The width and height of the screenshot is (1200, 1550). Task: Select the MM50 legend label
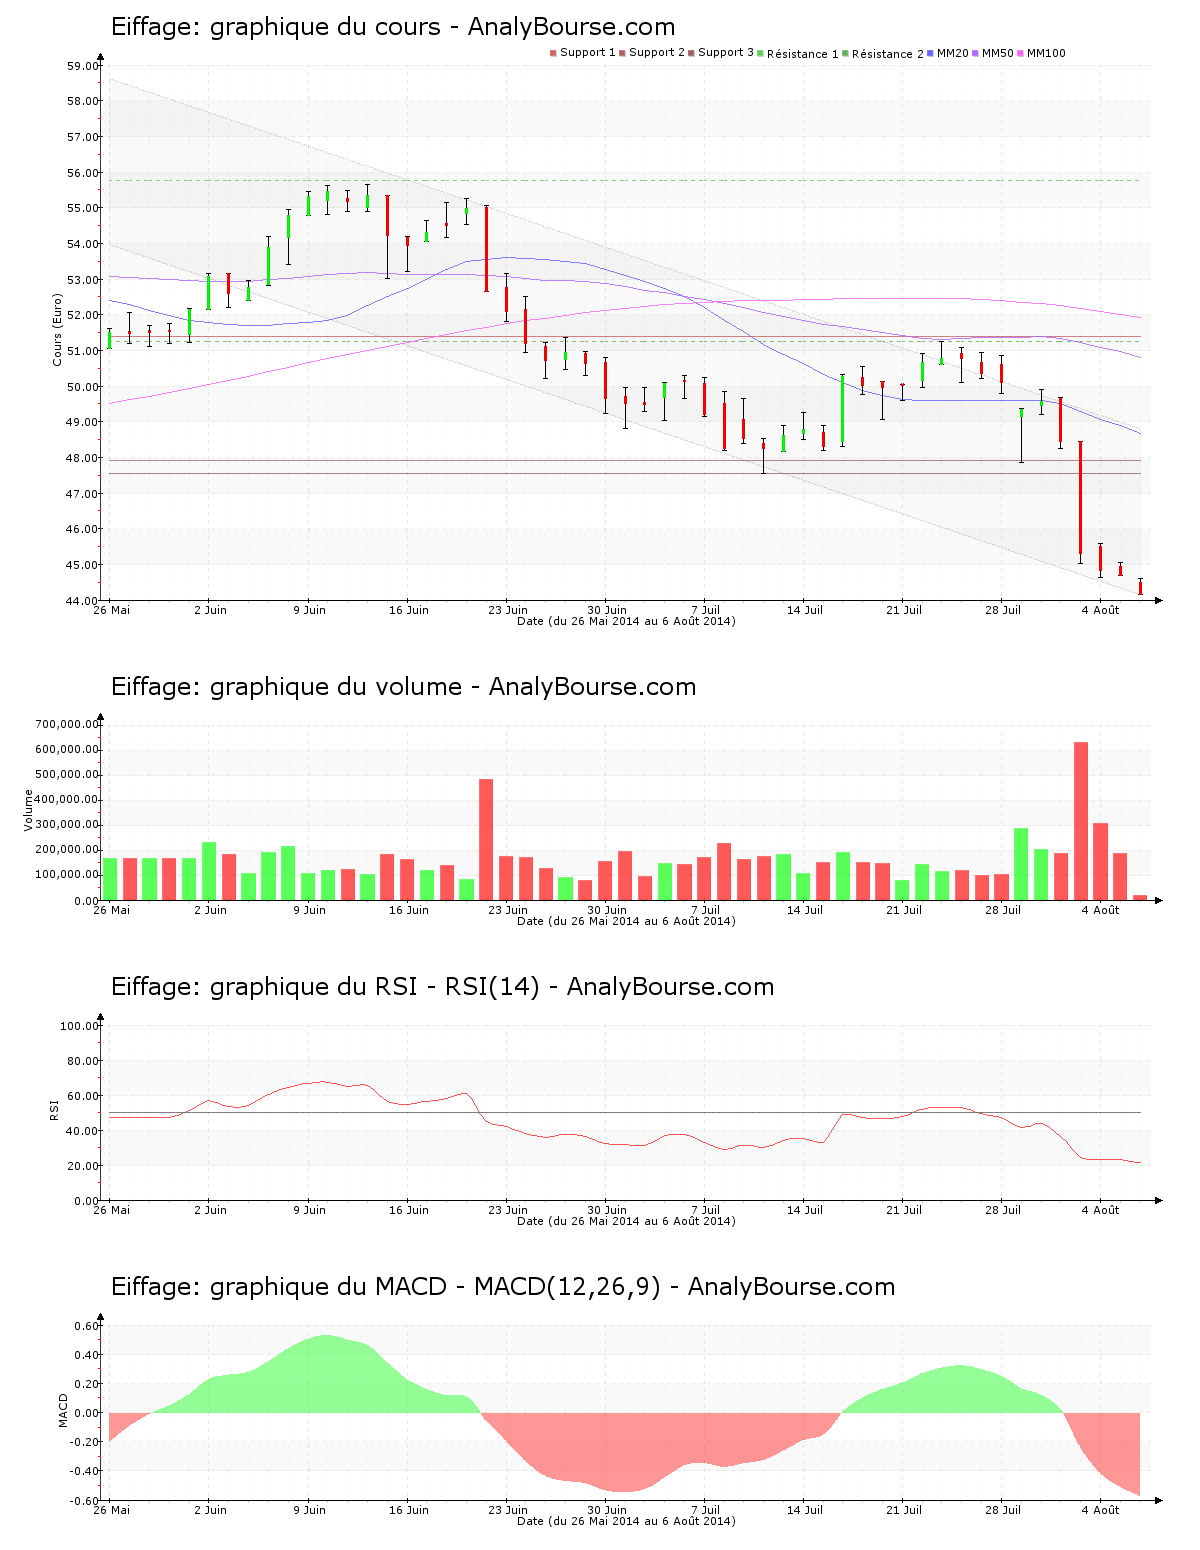[x=998, y=53]
